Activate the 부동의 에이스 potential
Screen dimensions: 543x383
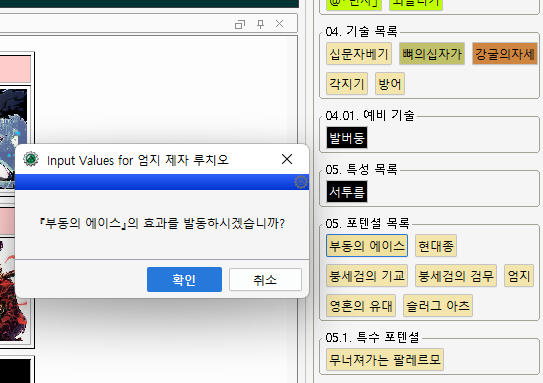tap(367, 246)
